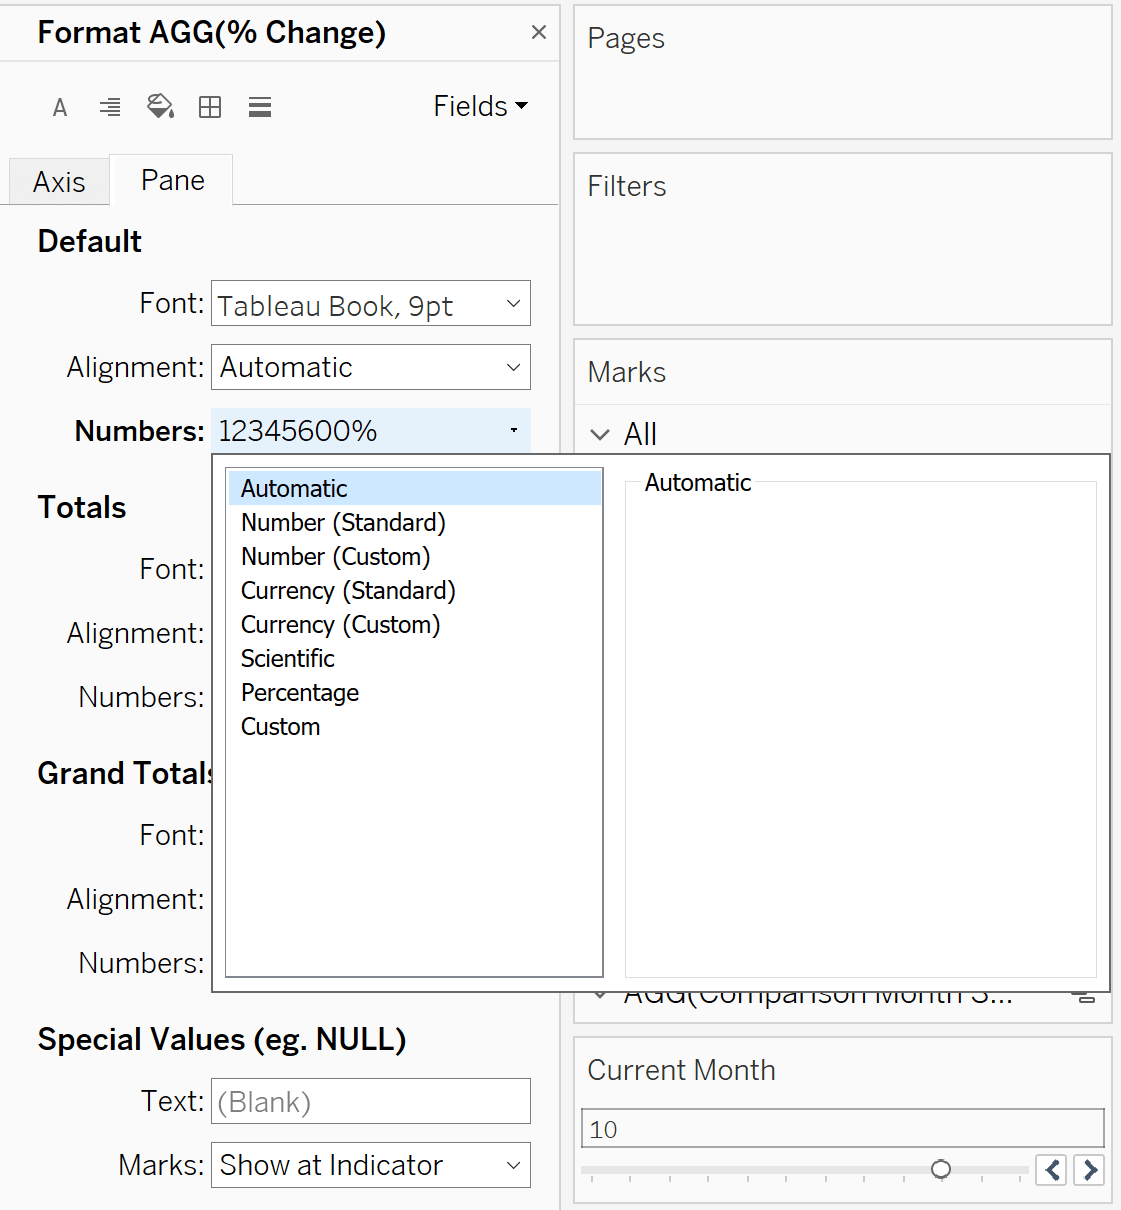
Task: Select Number (Standard) format
Action: click(x=414, y=522)
